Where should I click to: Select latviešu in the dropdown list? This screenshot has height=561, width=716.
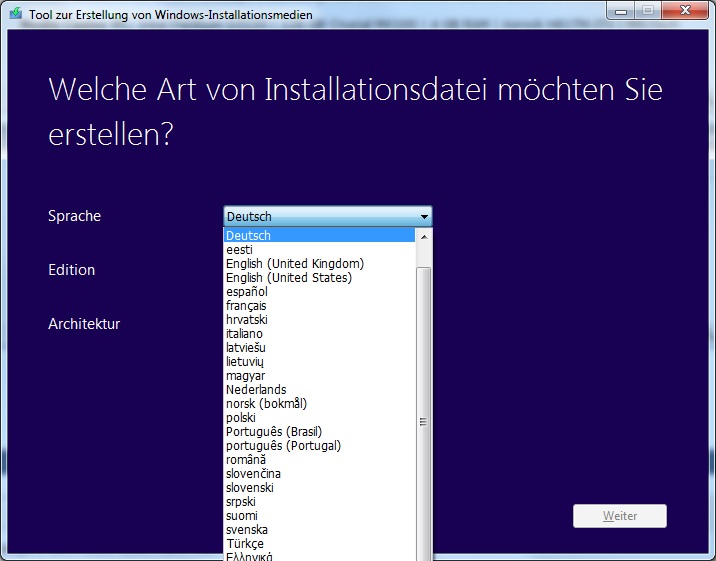(320, 348)
